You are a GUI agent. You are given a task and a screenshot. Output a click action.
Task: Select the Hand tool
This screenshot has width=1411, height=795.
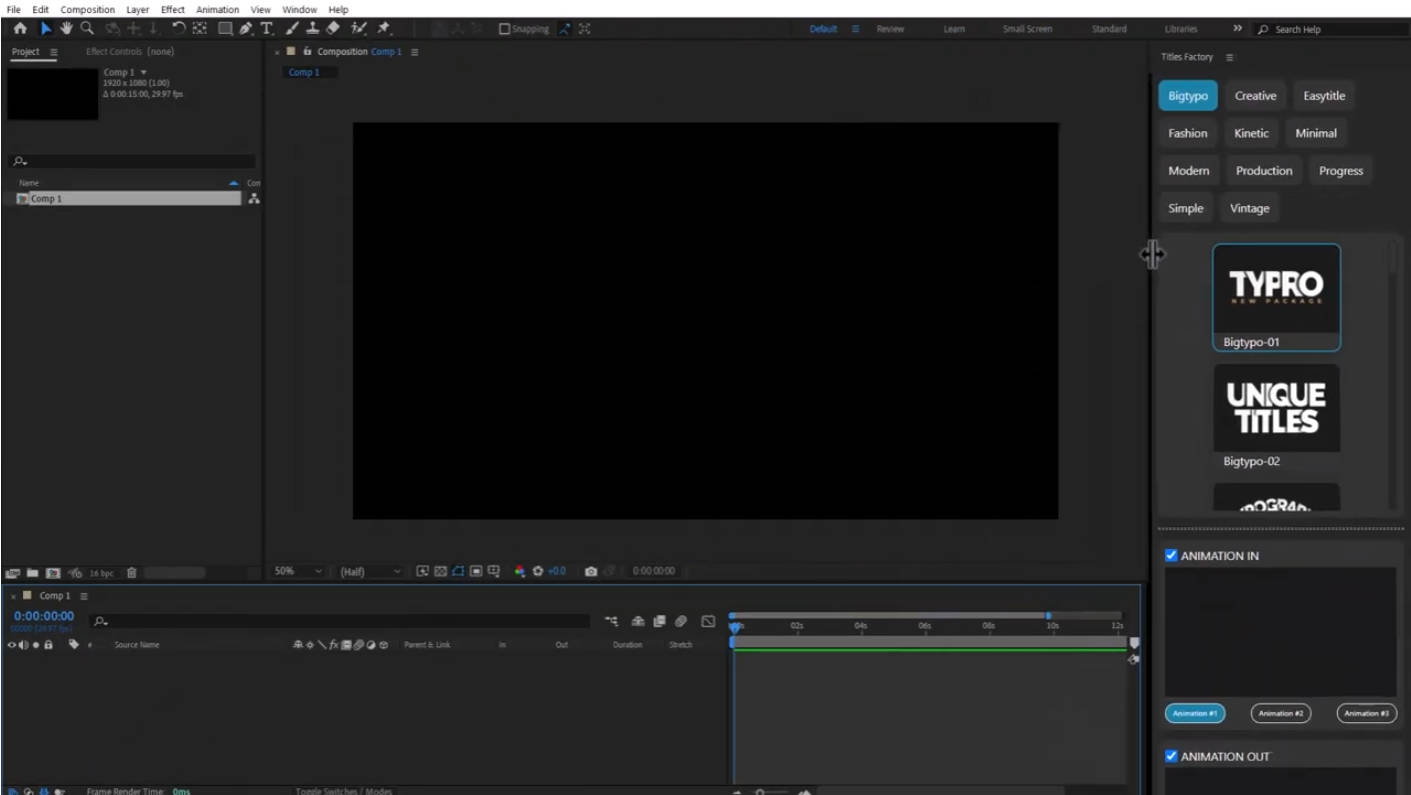pyautogui.click(x=66, y=29)
